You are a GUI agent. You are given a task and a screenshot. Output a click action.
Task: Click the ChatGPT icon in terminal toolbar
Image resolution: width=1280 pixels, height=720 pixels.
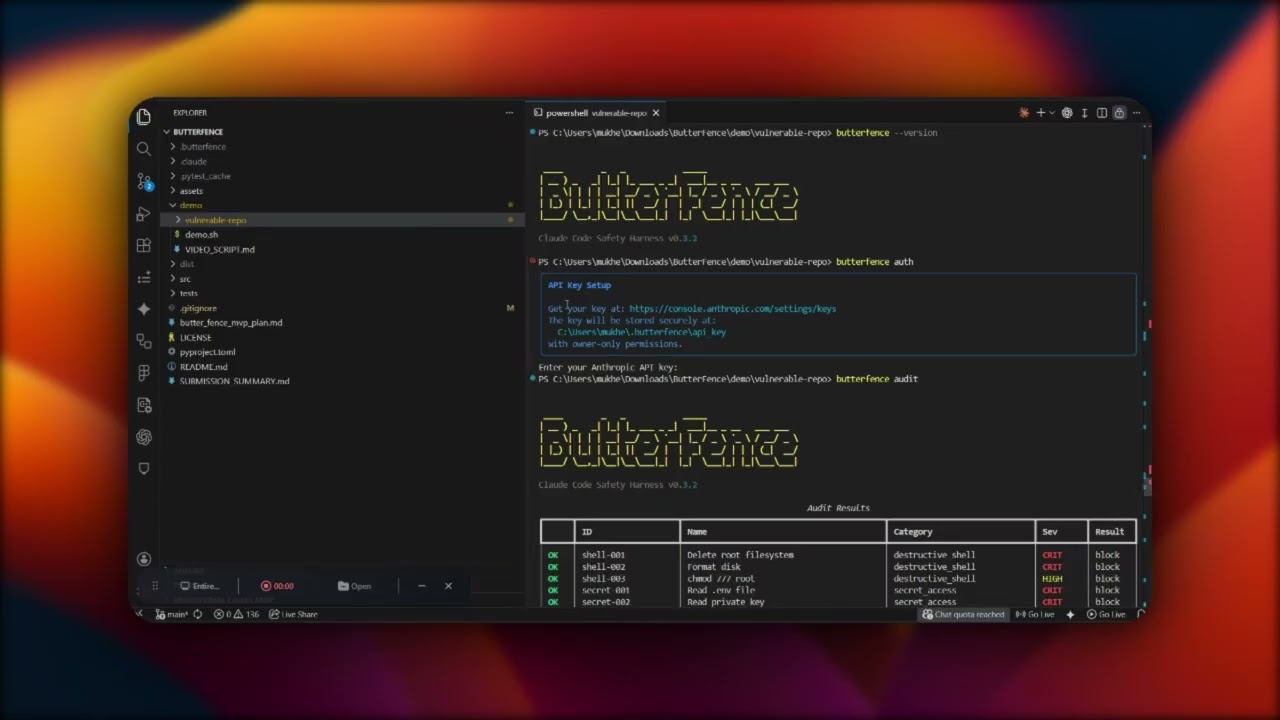click(1067, 113)
